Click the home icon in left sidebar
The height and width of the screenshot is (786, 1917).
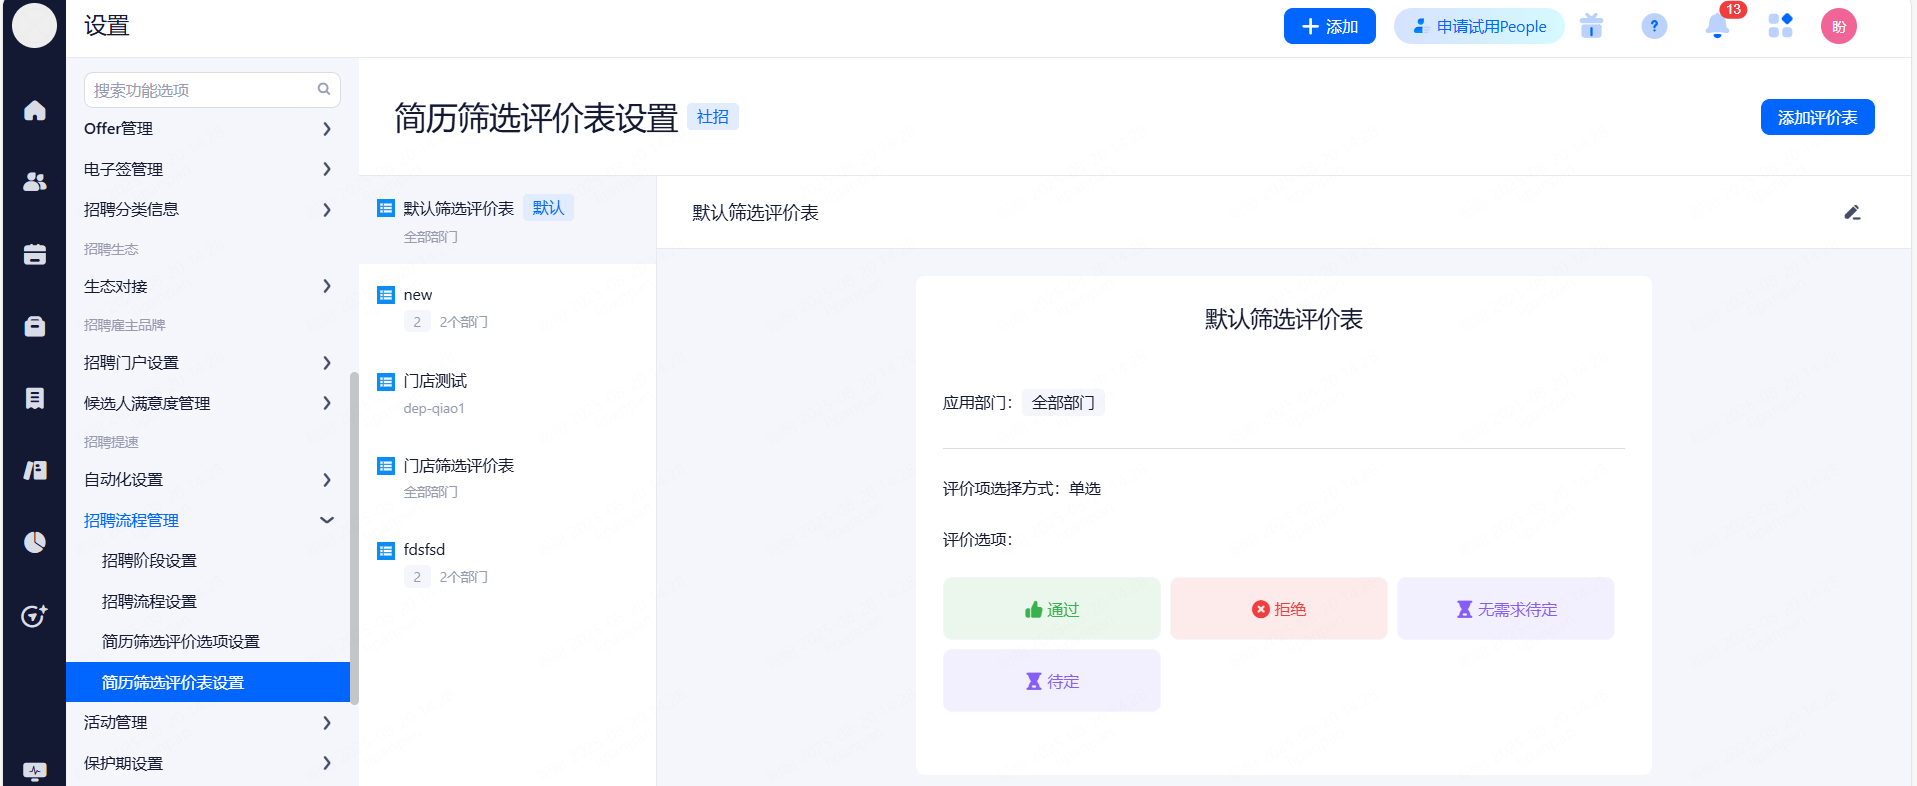(x=35, y=110)
